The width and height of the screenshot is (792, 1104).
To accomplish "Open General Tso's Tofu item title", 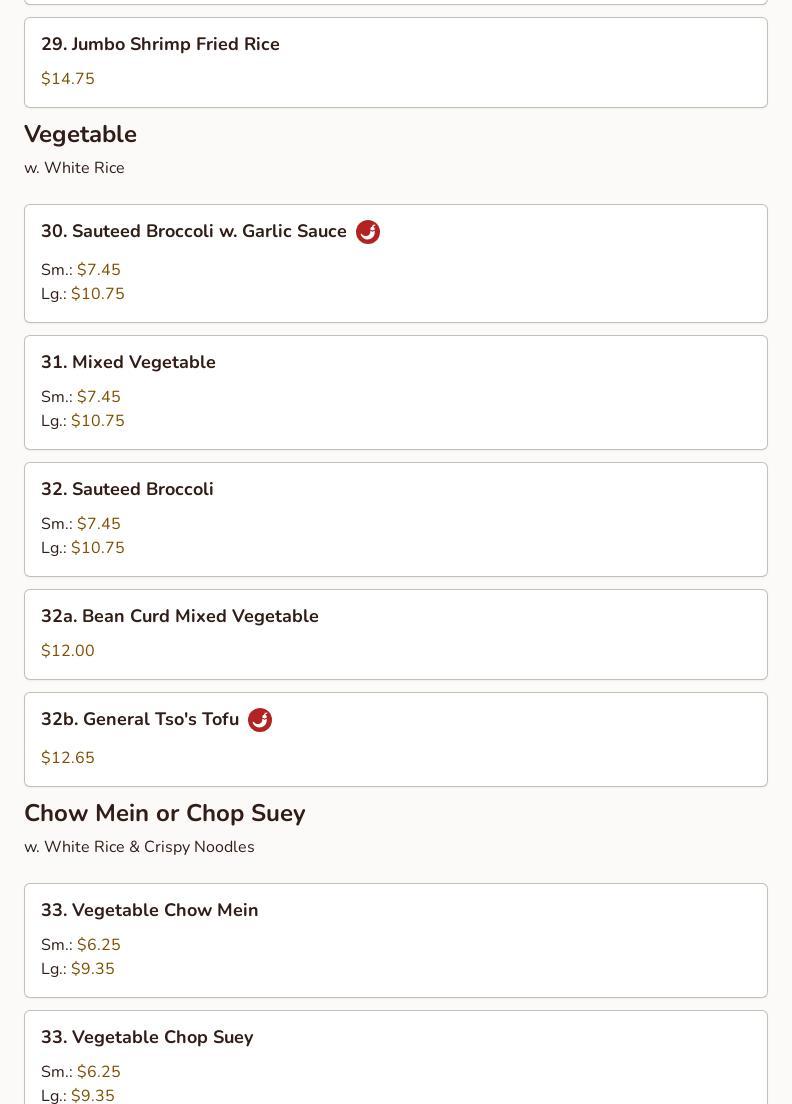I will pos(140,720).
